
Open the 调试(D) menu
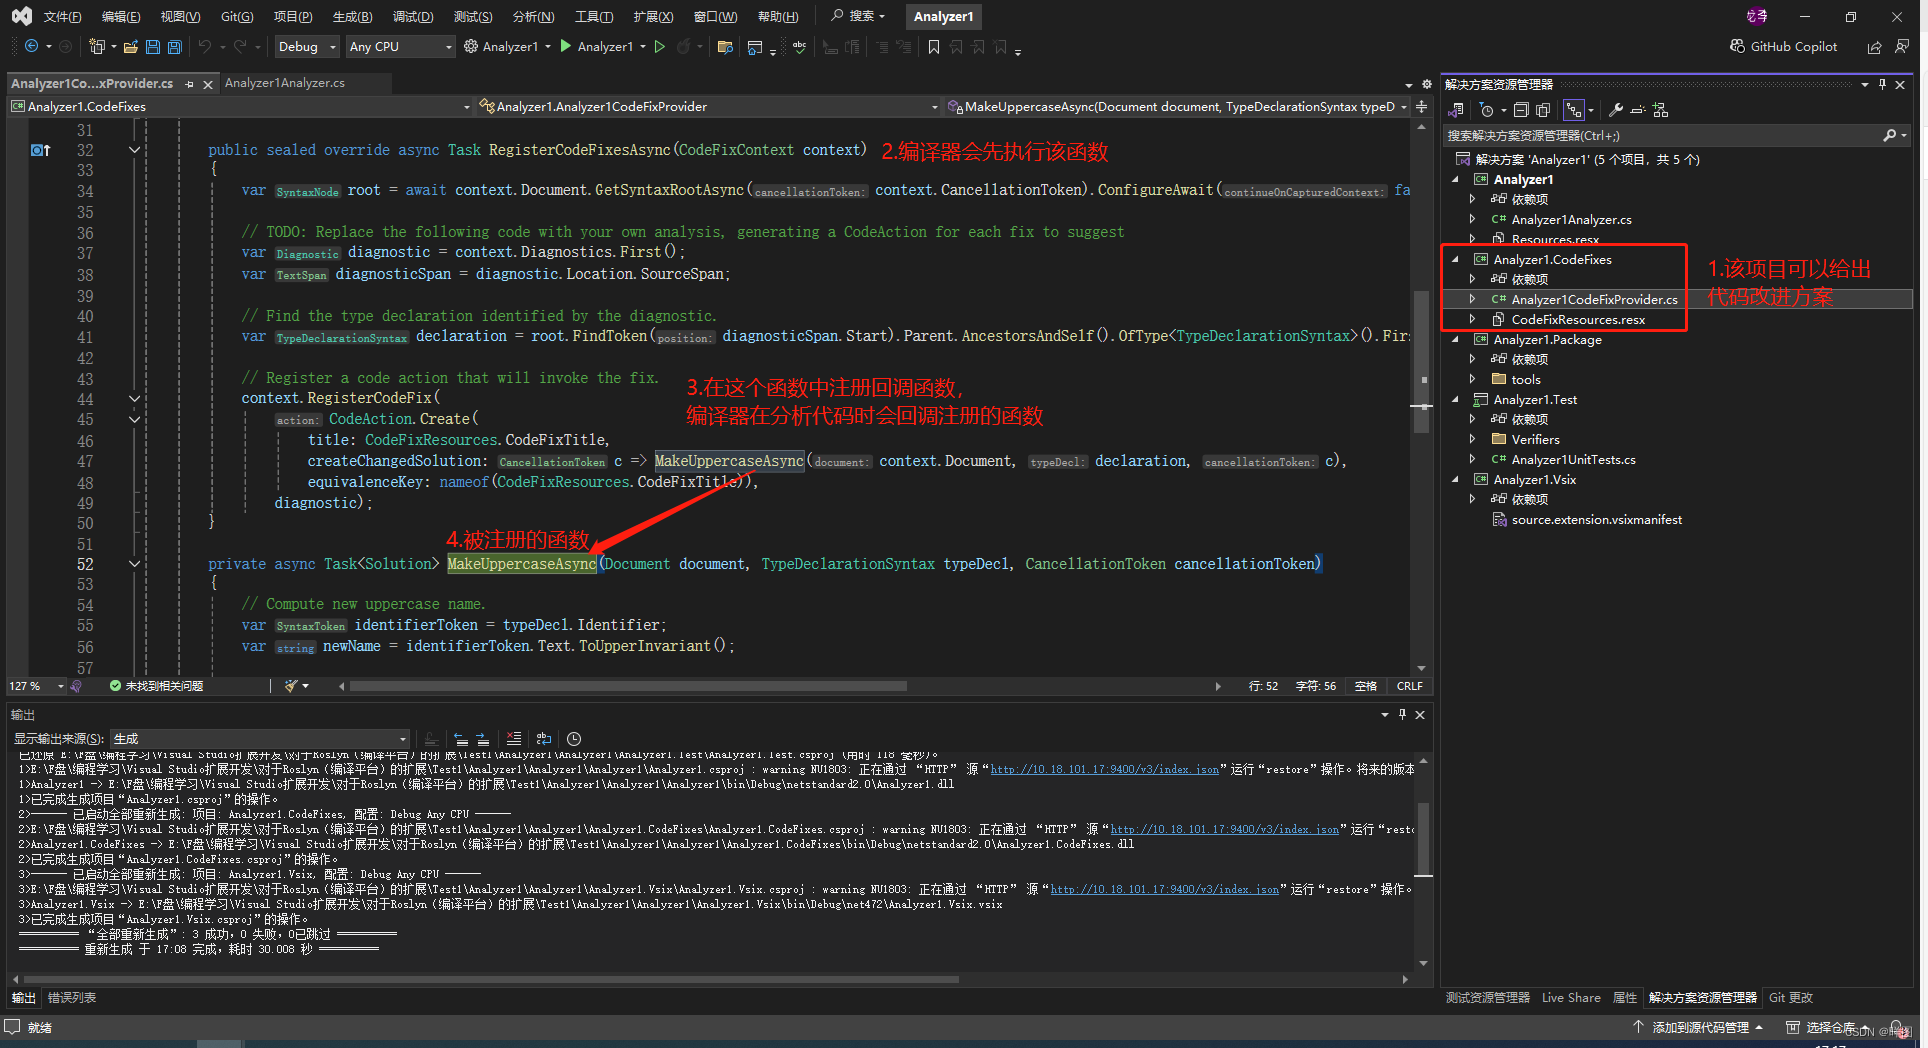413,17
